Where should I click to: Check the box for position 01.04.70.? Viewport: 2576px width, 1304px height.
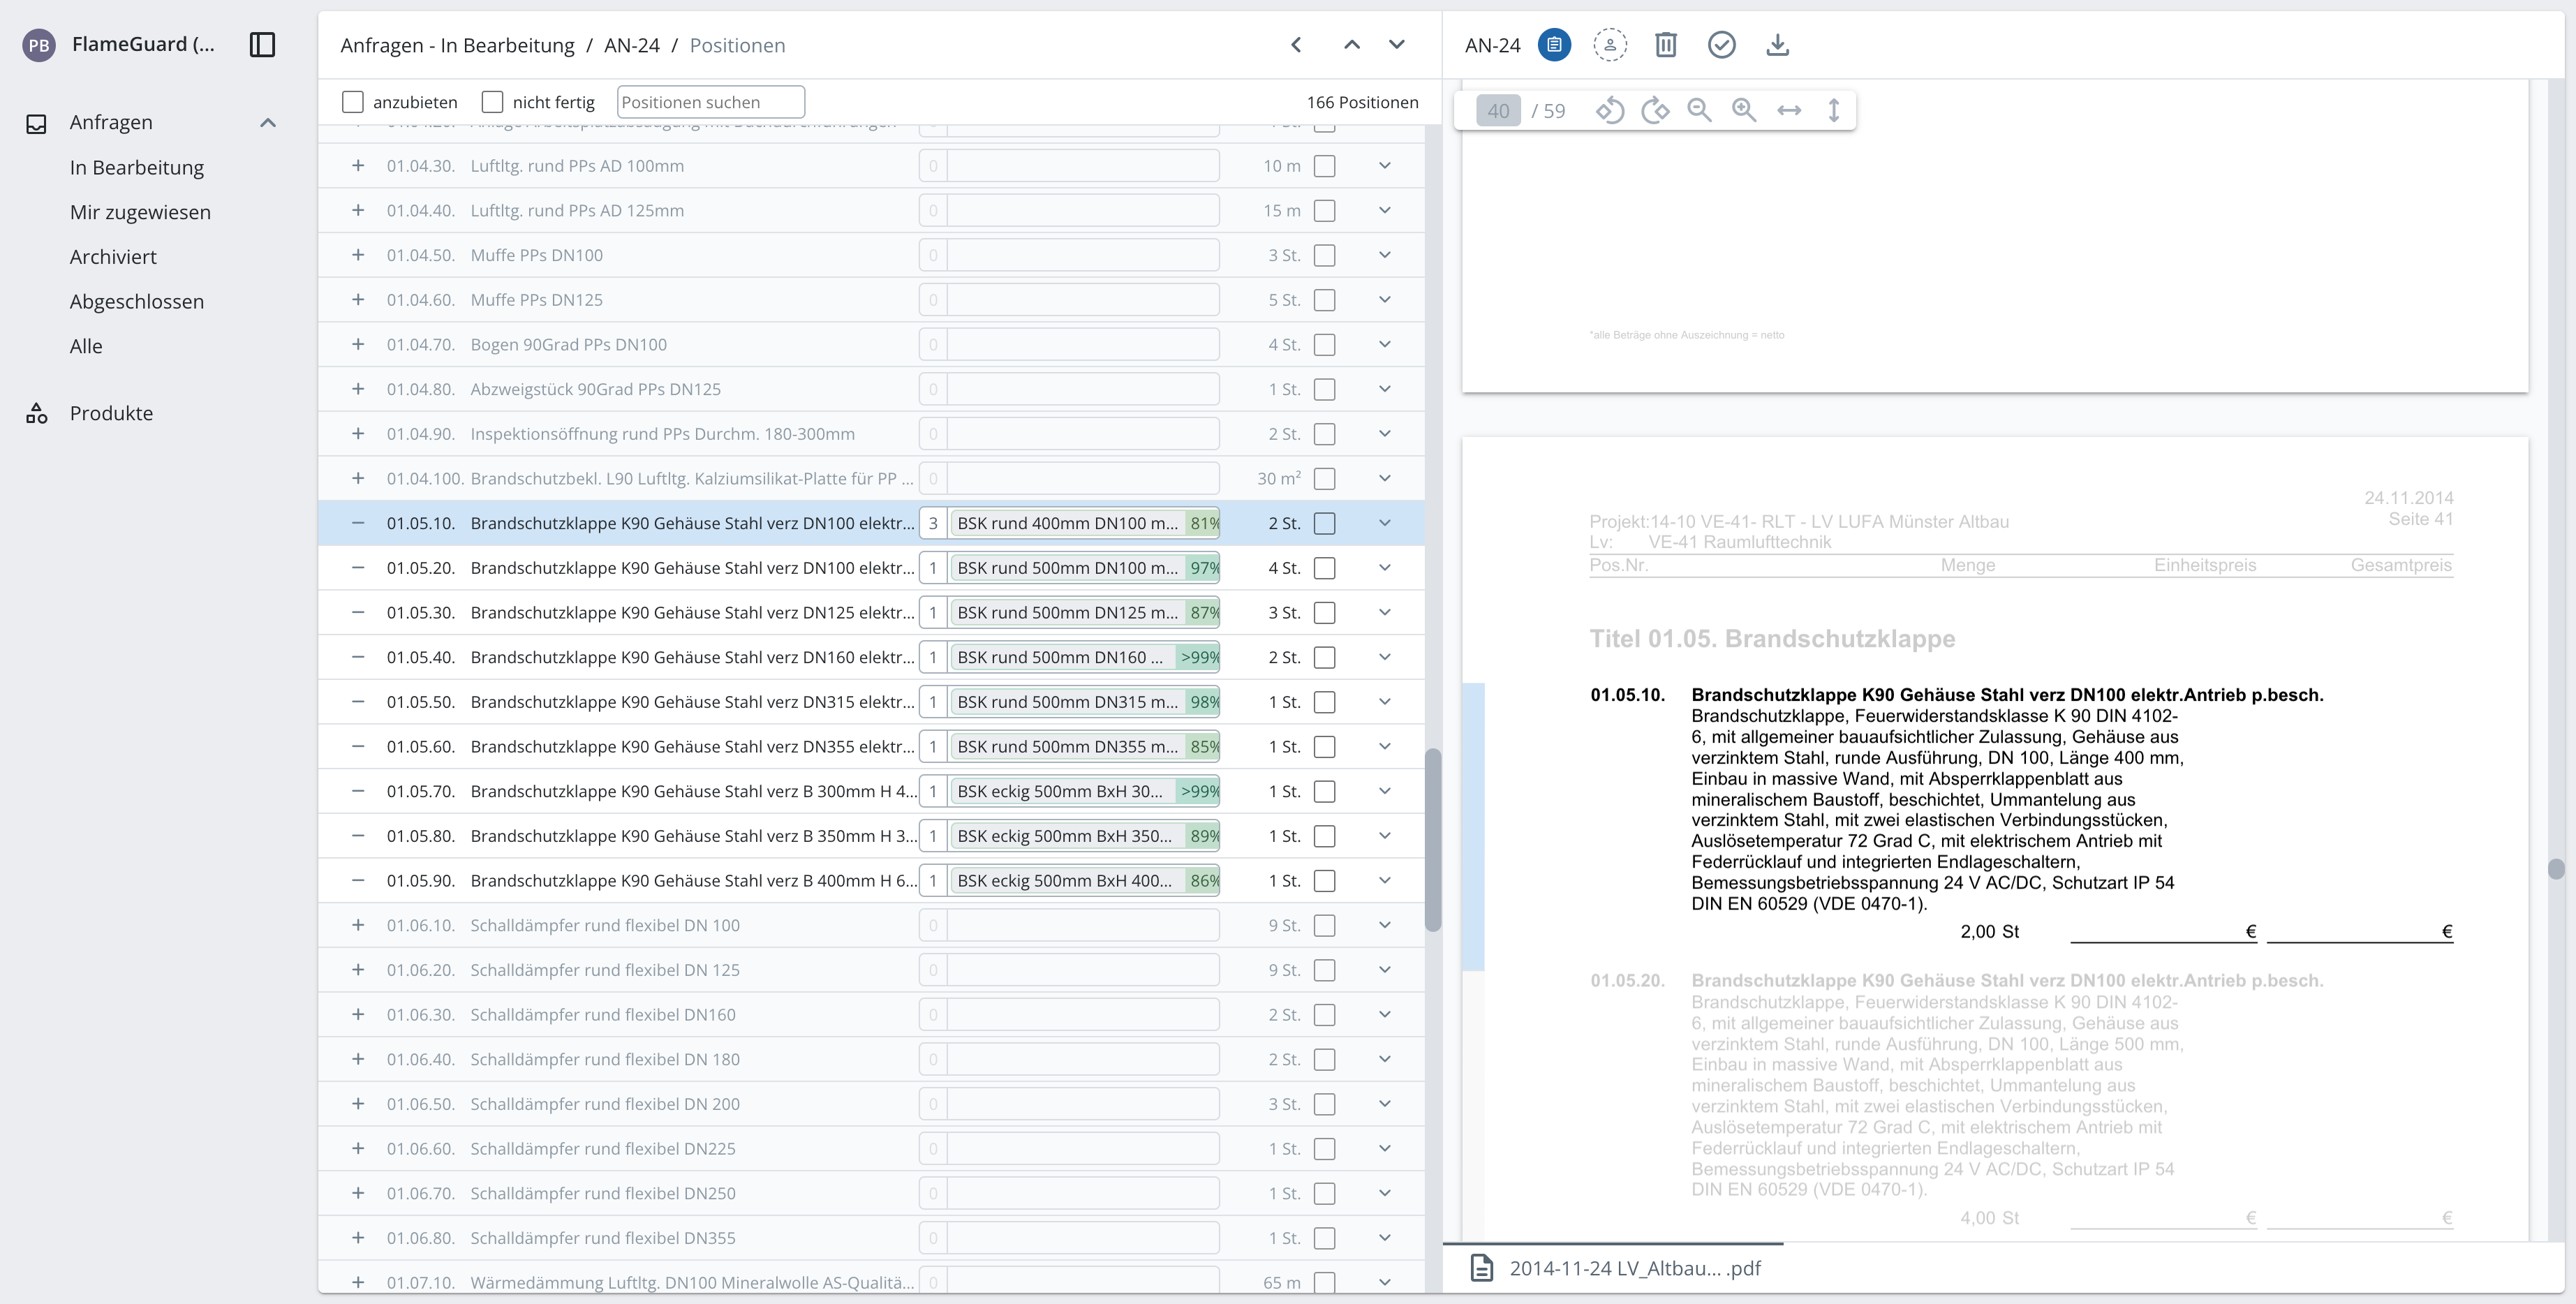pos(1325,344)
